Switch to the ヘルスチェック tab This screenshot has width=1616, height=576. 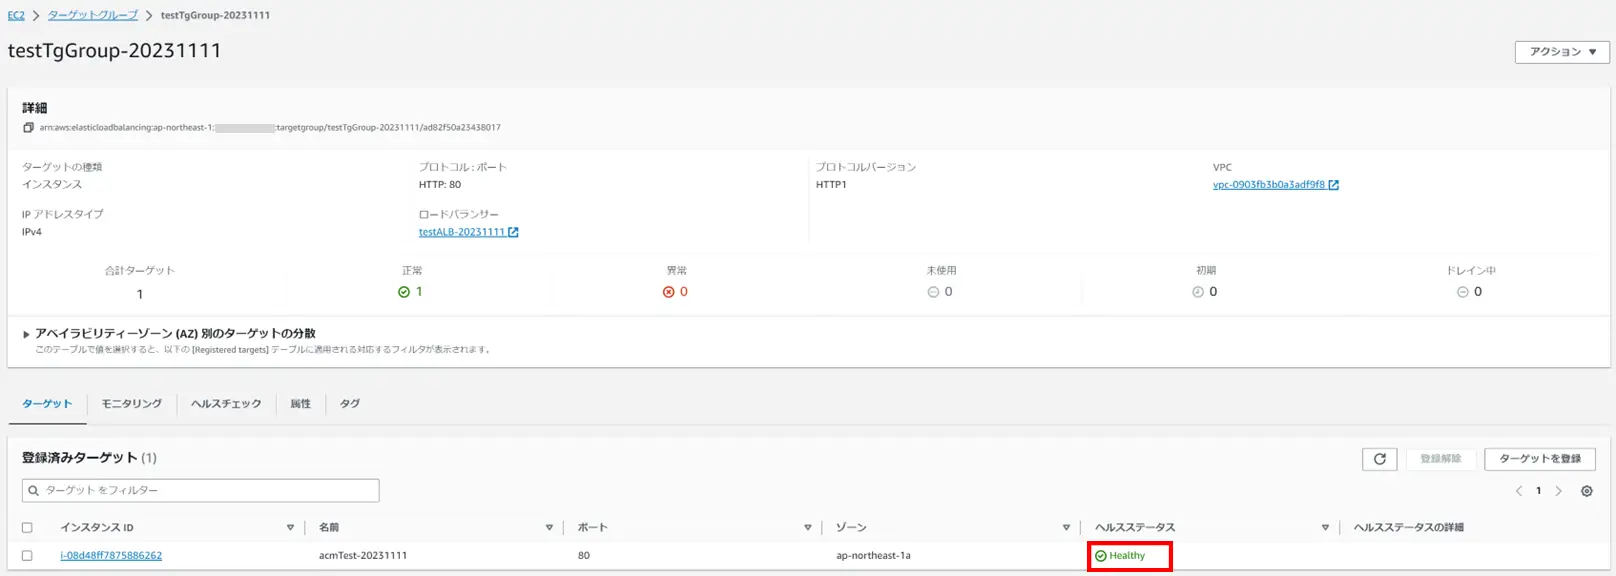click(226, 404)
